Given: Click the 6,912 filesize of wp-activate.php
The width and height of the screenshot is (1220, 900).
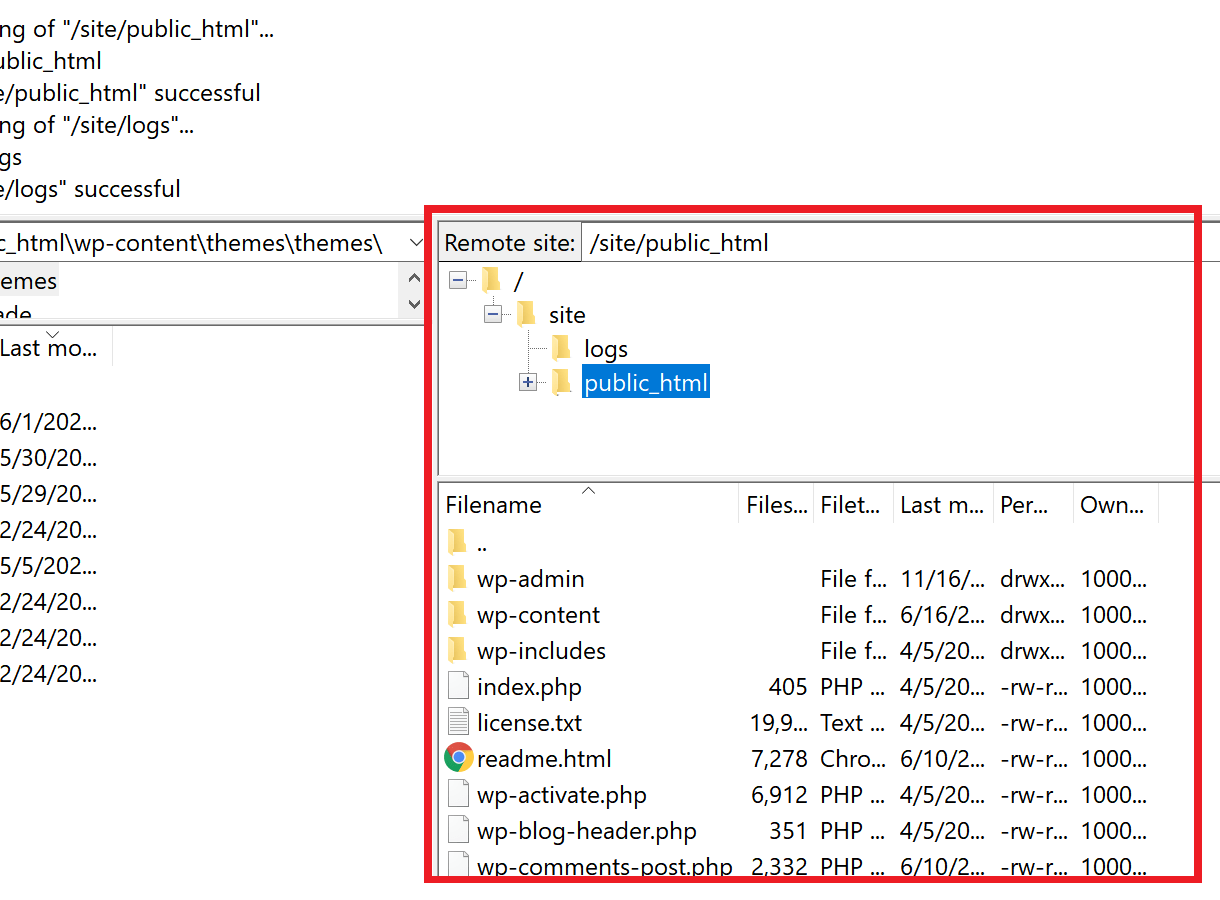Looking at the screenshot, I should [x=780, y=795].
